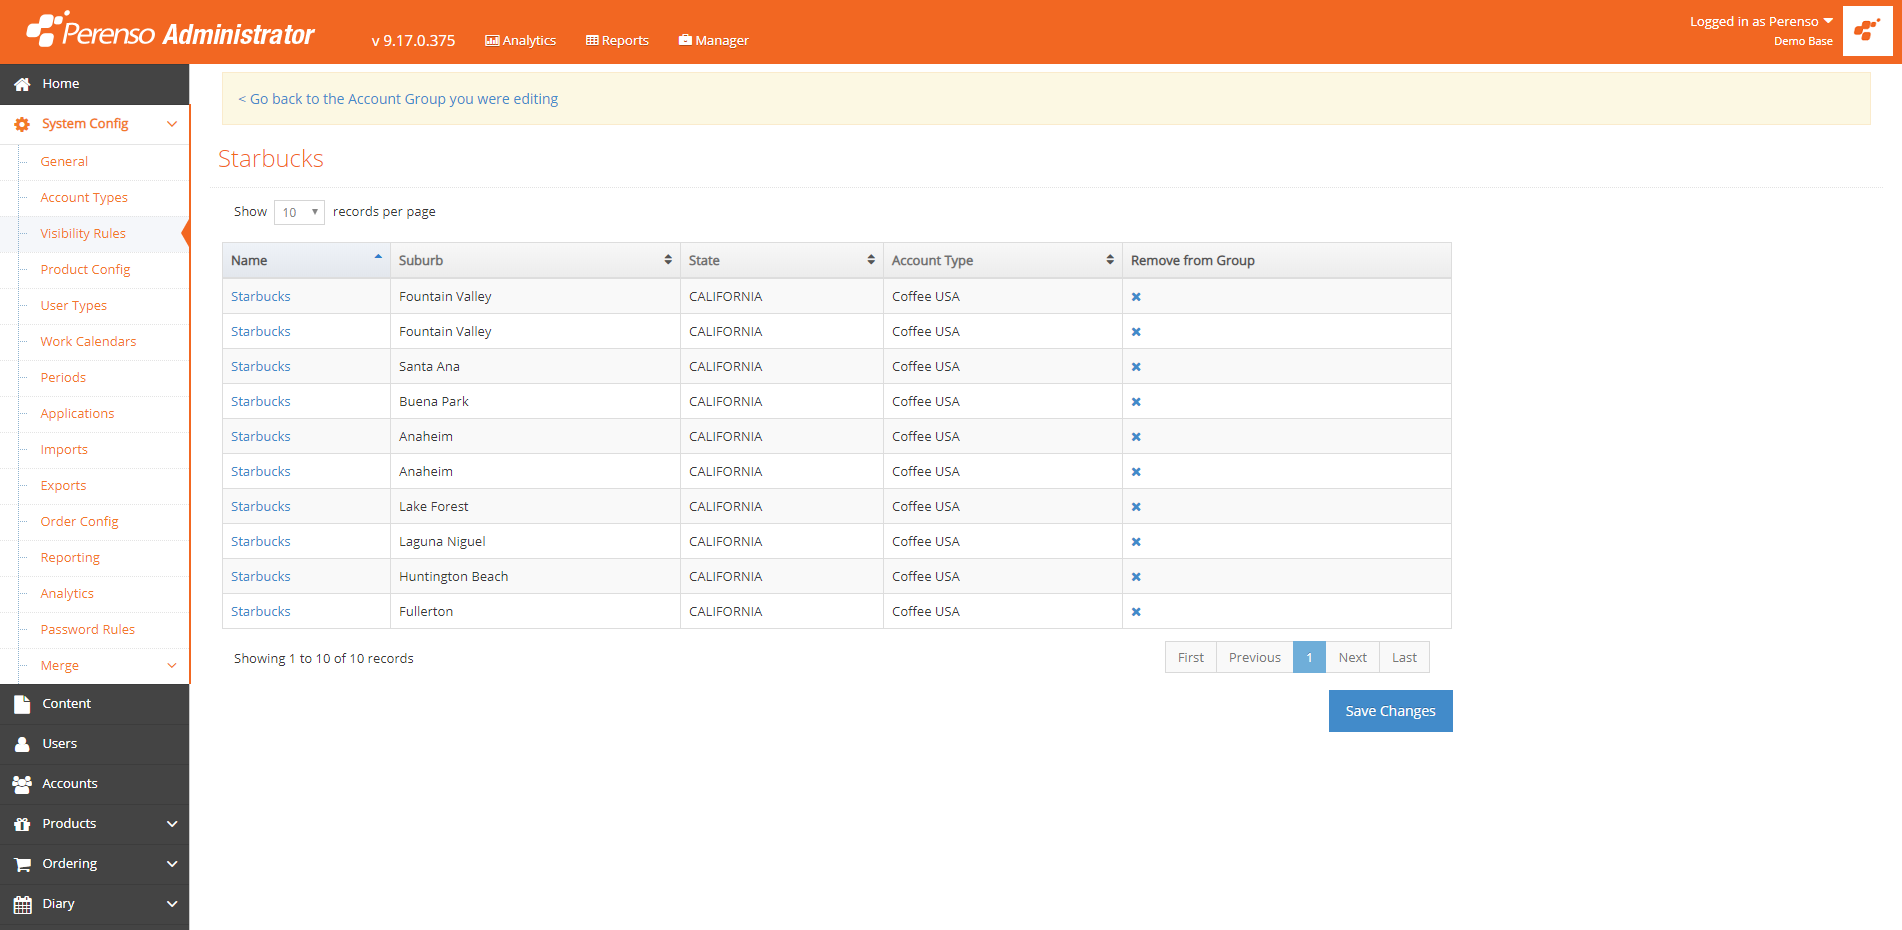Open Analytics in top navigation
Screen dimensions: 1902x930
tap(520, 41)
